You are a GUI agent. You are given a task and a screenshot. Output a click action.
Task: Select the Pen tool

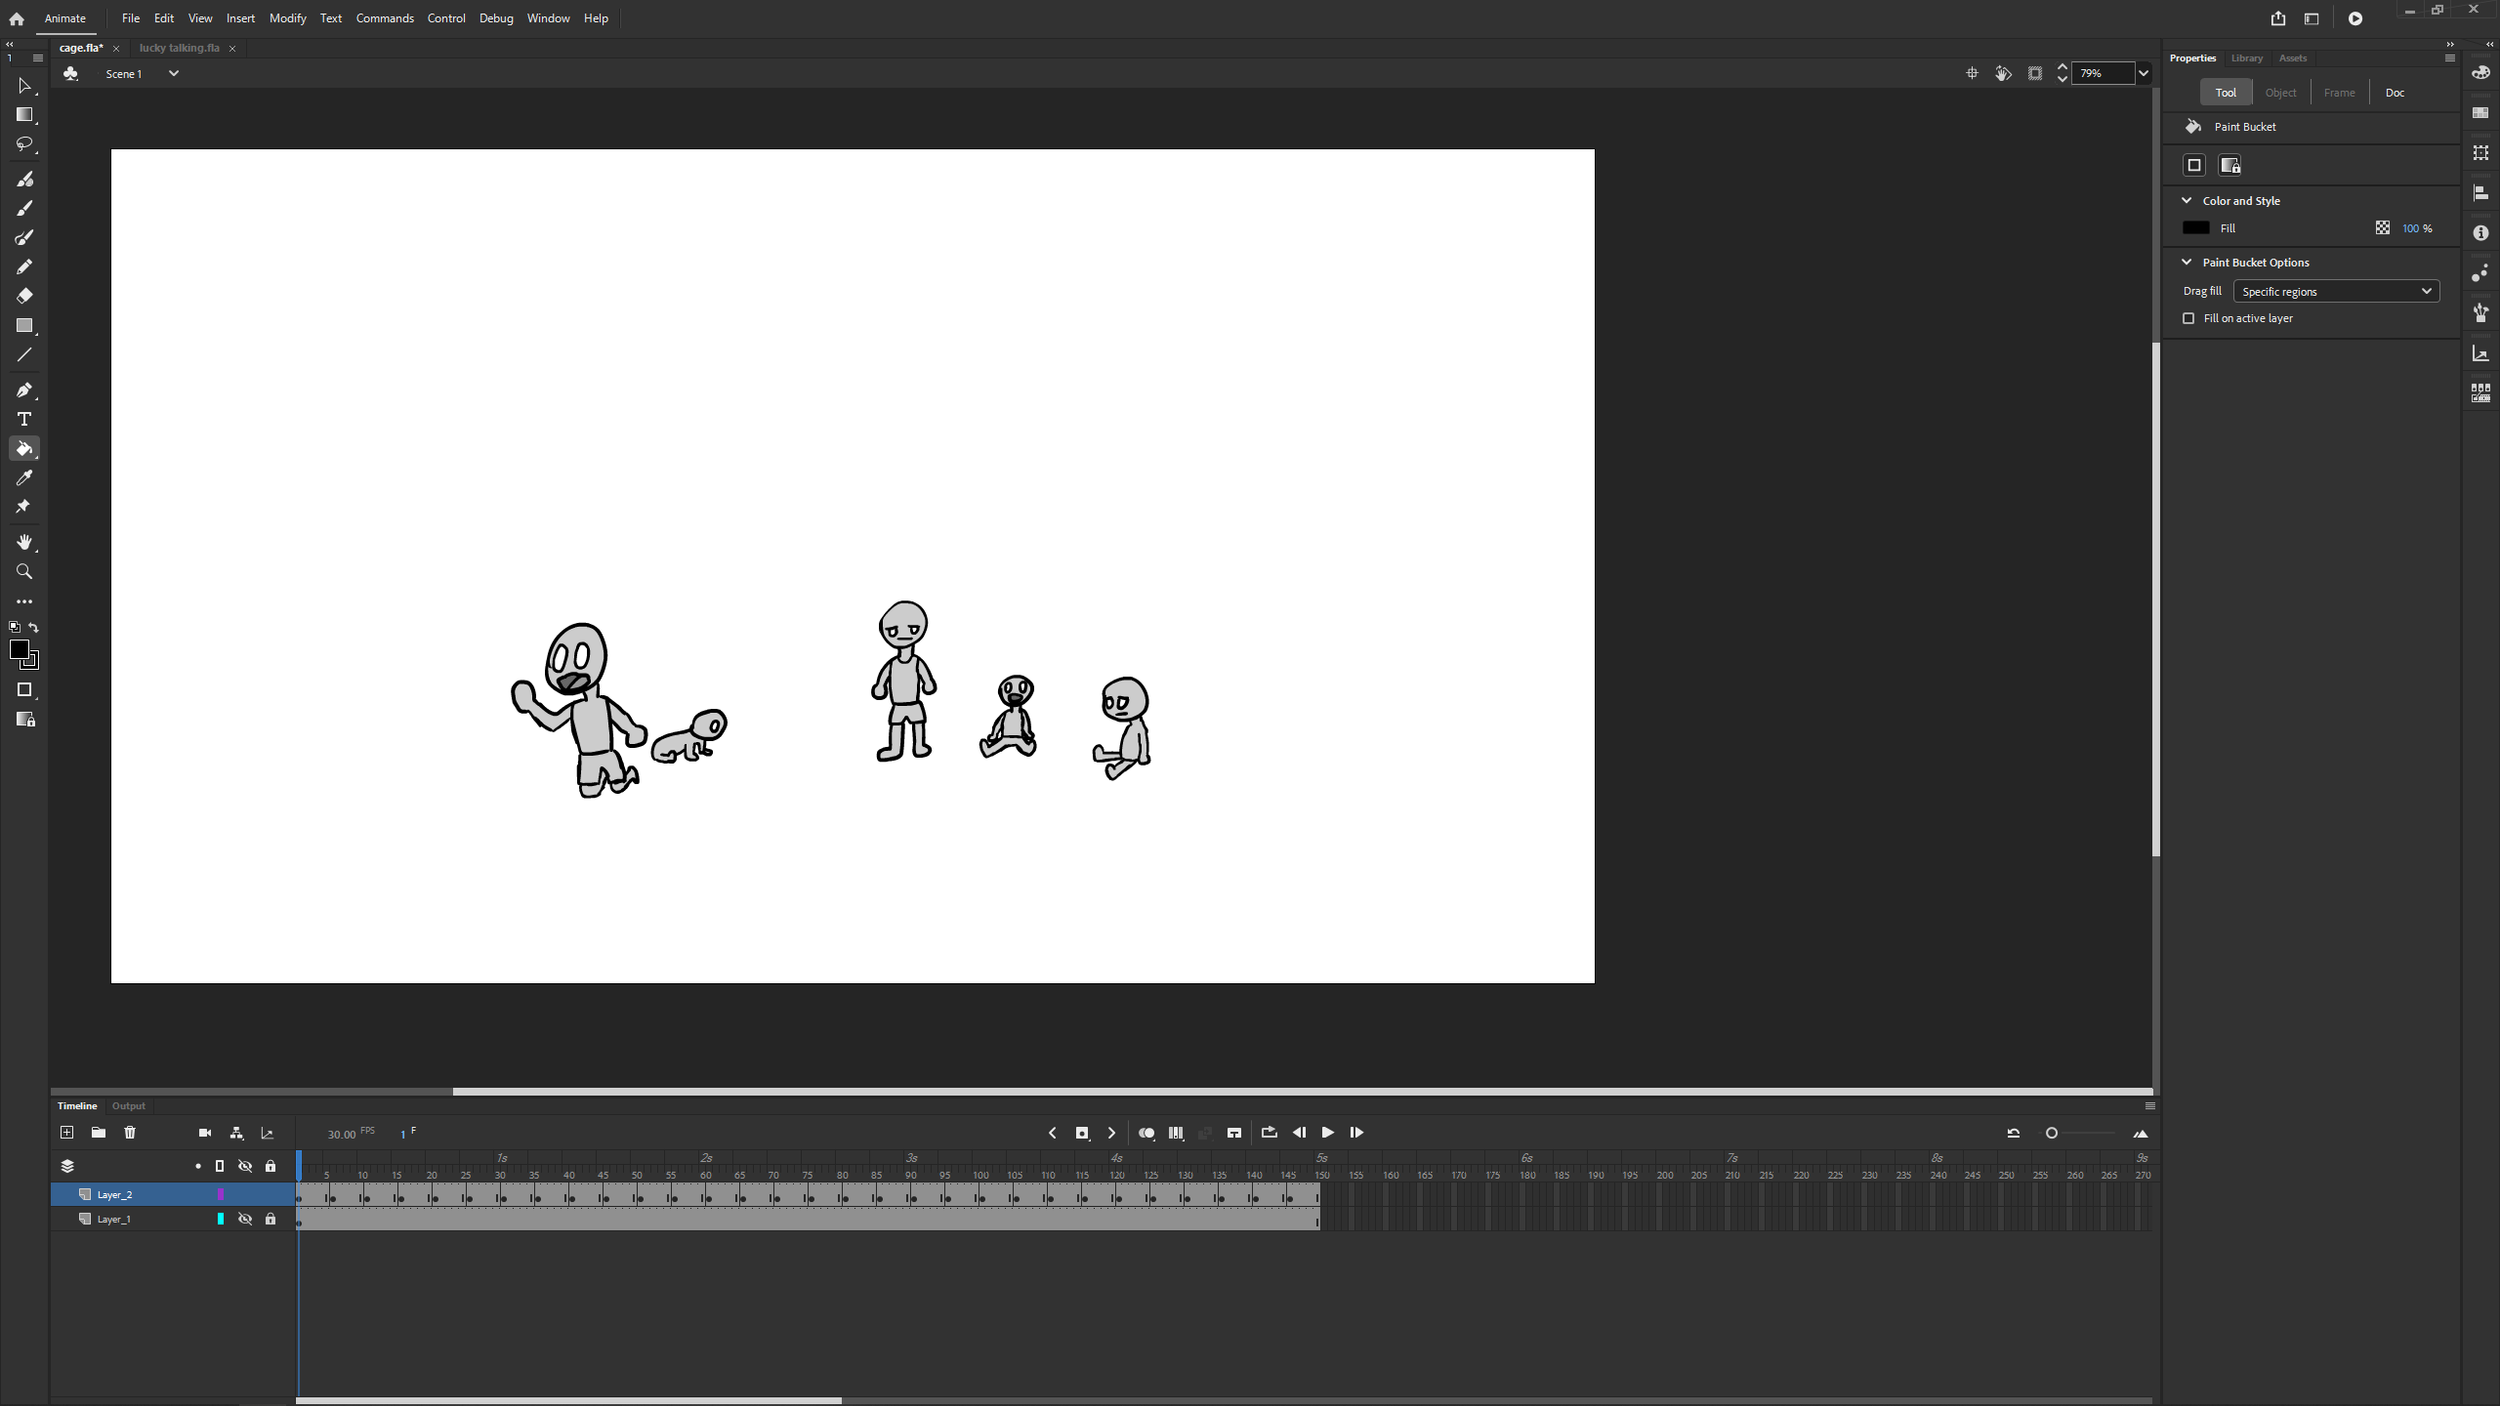click(x=24, y=390)
